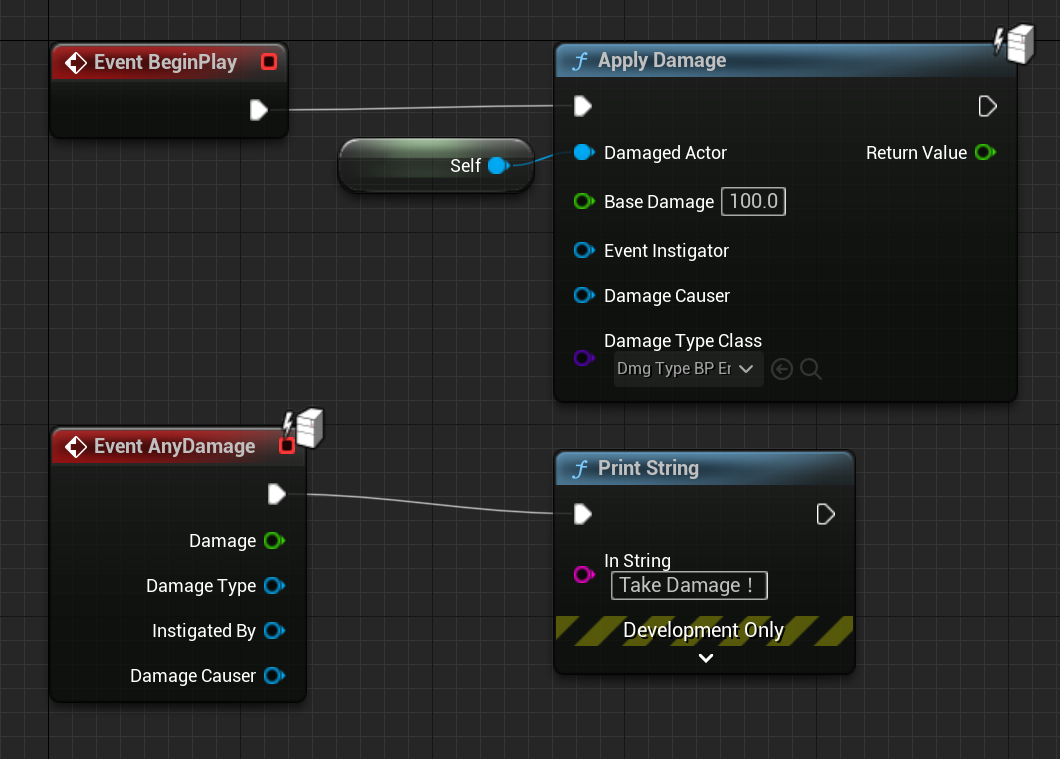The width and height of the screenshot is (1060, 759).
Task: Click the Base Damage 100.0 value field
Action: coord(753,201)
